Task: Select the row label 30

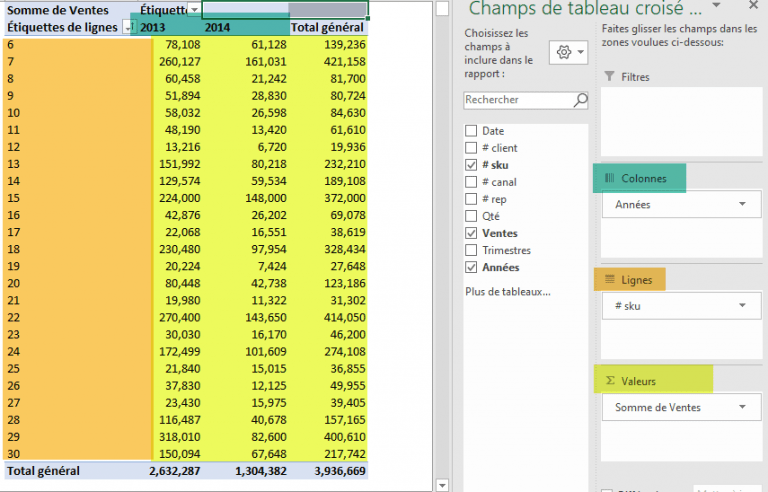Action: pos(70,454)
